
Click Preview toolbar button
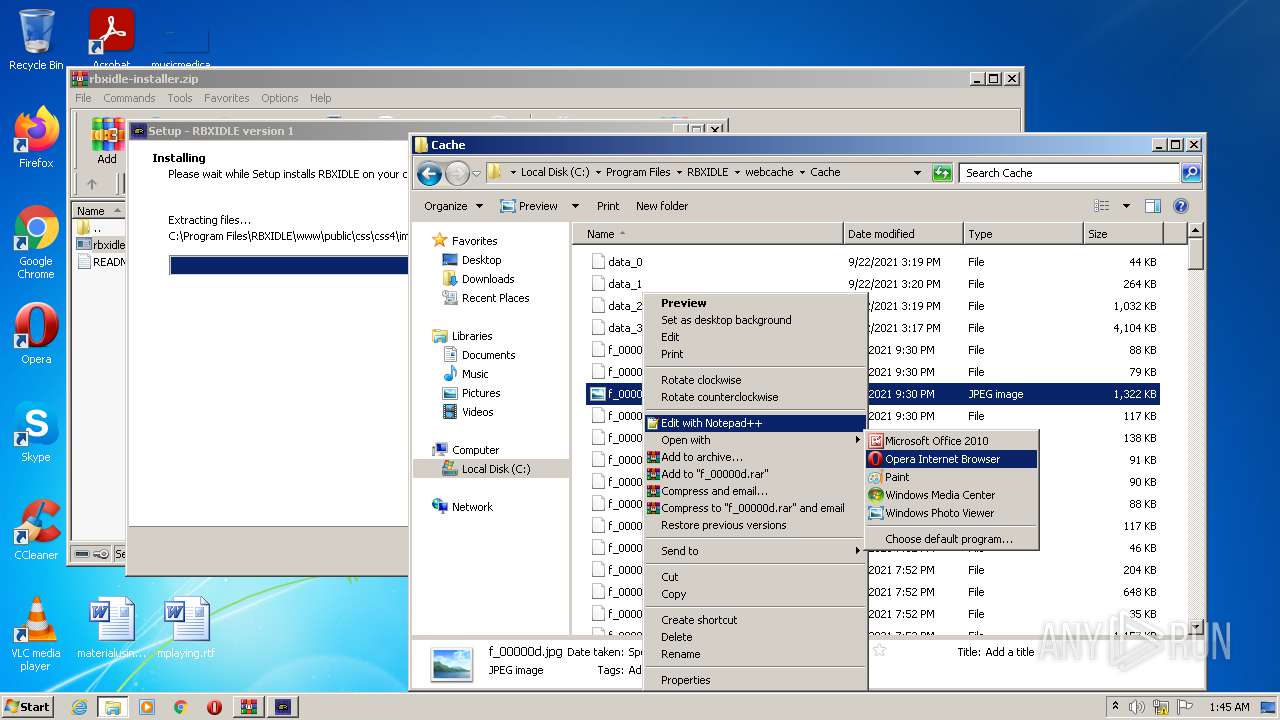(529, 206)
